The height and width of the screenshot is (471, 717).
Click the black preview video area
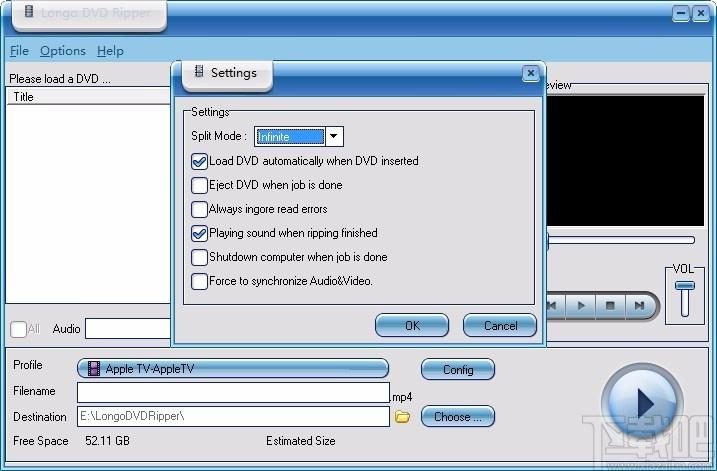(x=625, y=161)
